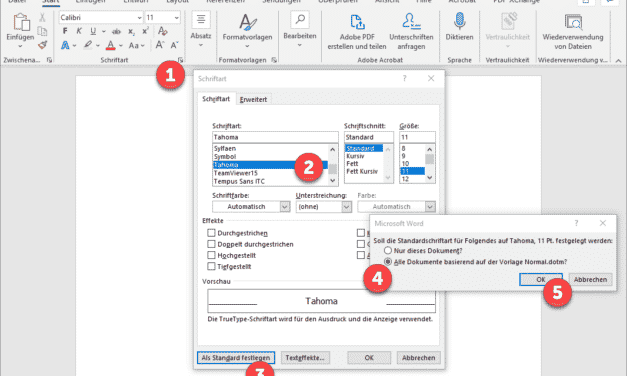Open Zwischenablage dialog launcher
Screen dimensions: 627x376
click(49, 60)
